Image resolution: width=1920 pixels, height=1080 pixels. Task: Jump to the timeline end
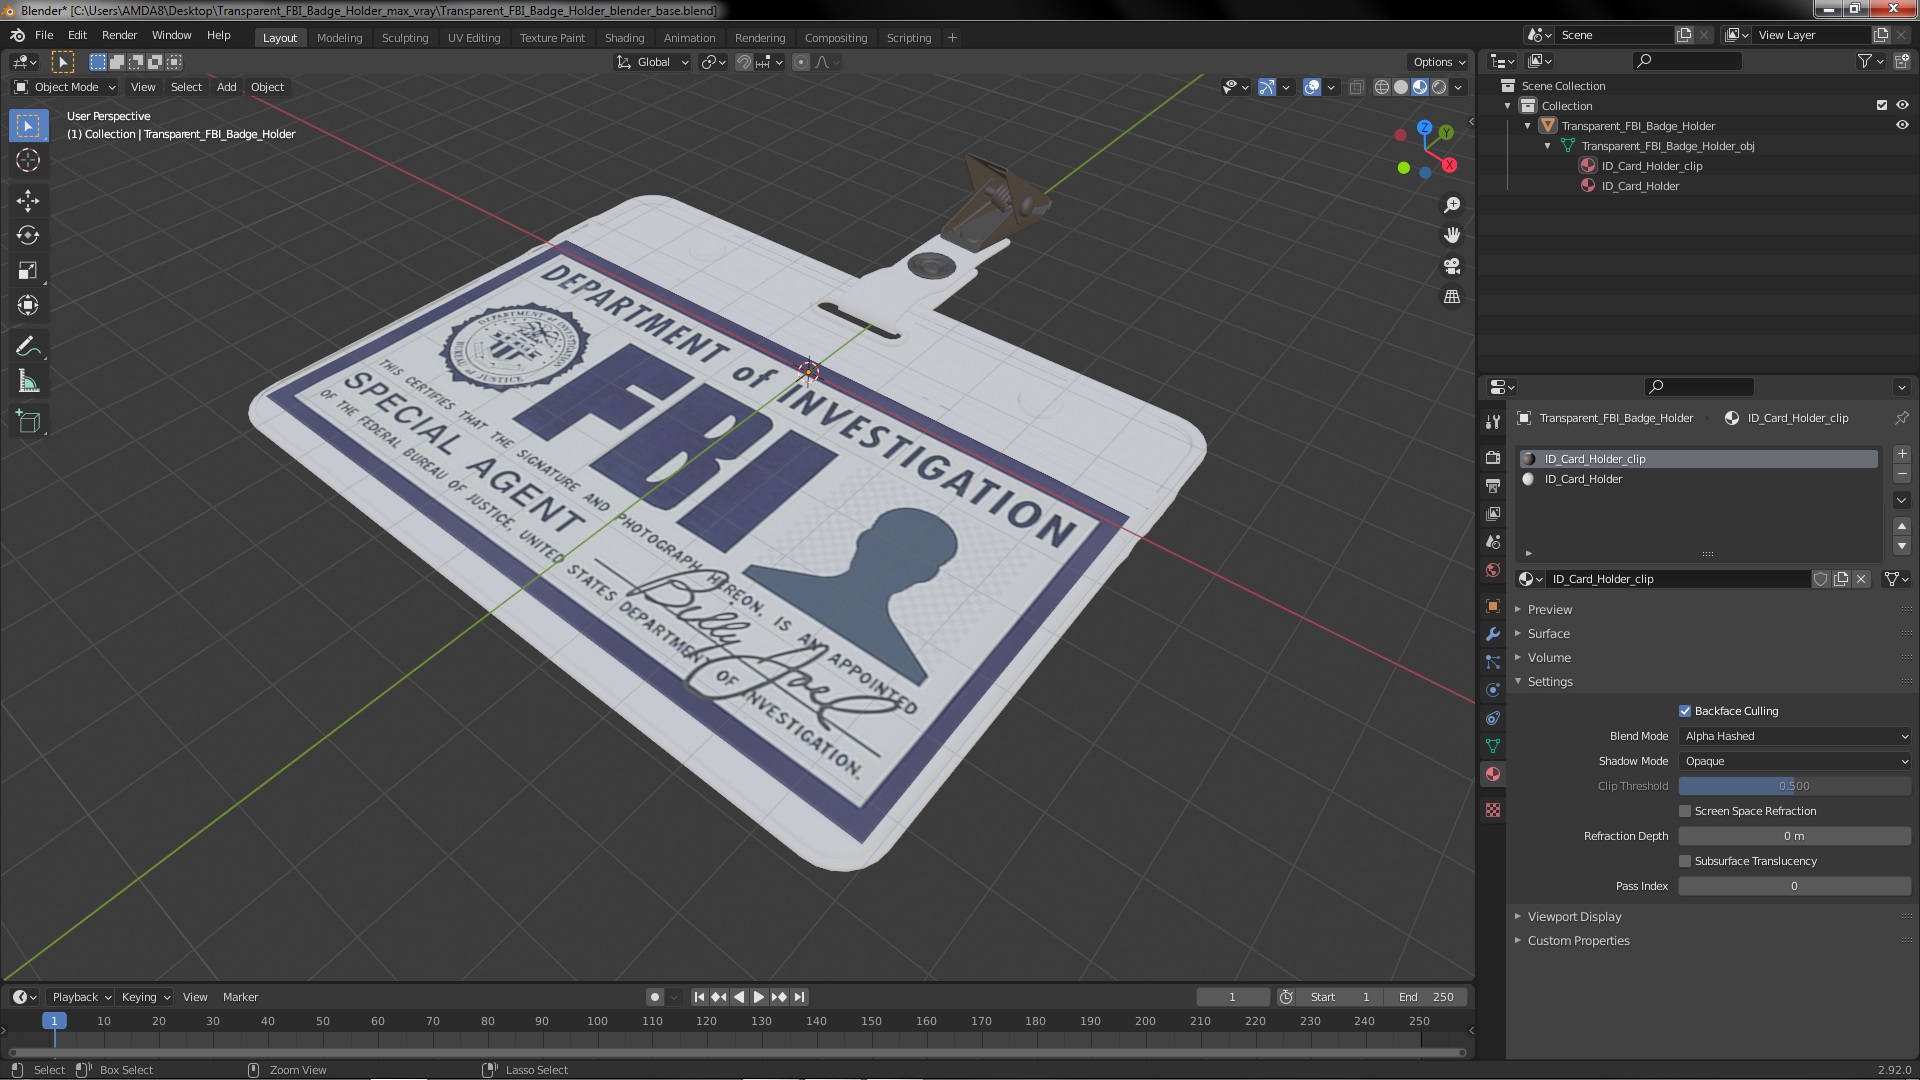point(799,997)
